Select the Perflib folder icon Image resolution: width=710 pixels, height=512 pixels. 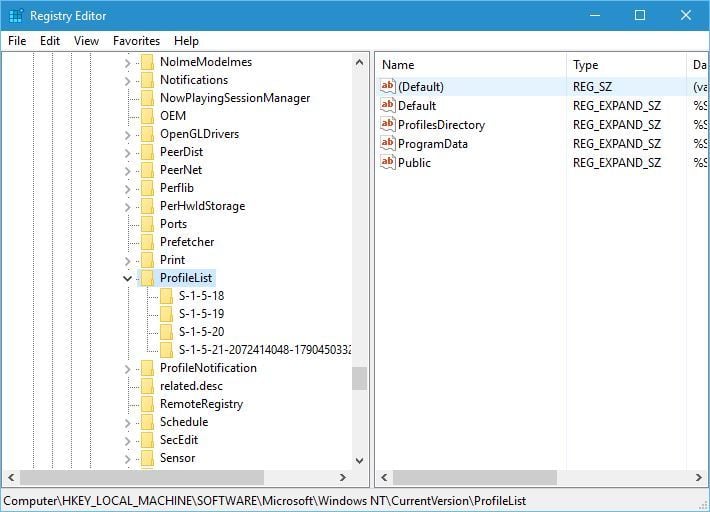point(147,188)
